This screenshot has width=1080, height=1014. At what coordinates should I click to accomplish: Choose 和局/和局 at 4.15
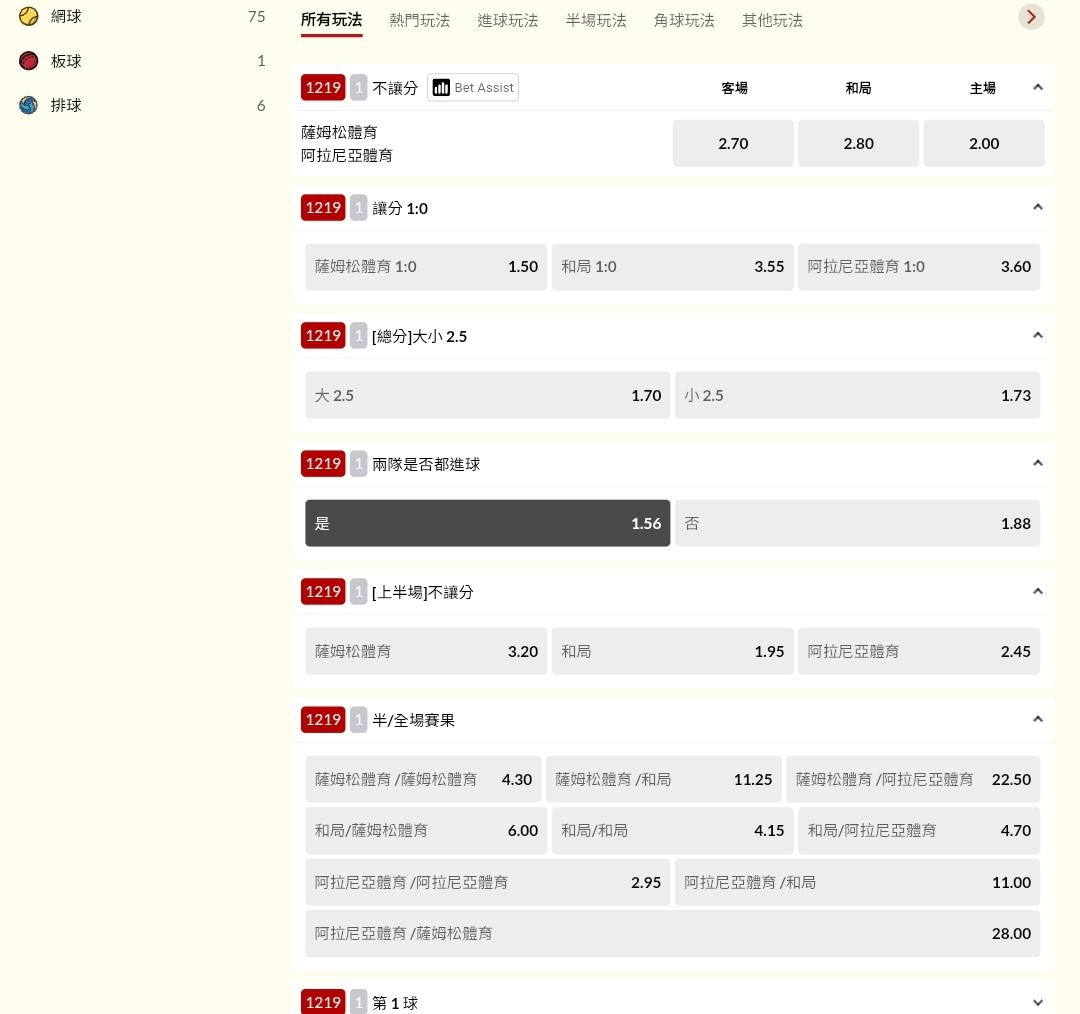[x=672, y=831]
